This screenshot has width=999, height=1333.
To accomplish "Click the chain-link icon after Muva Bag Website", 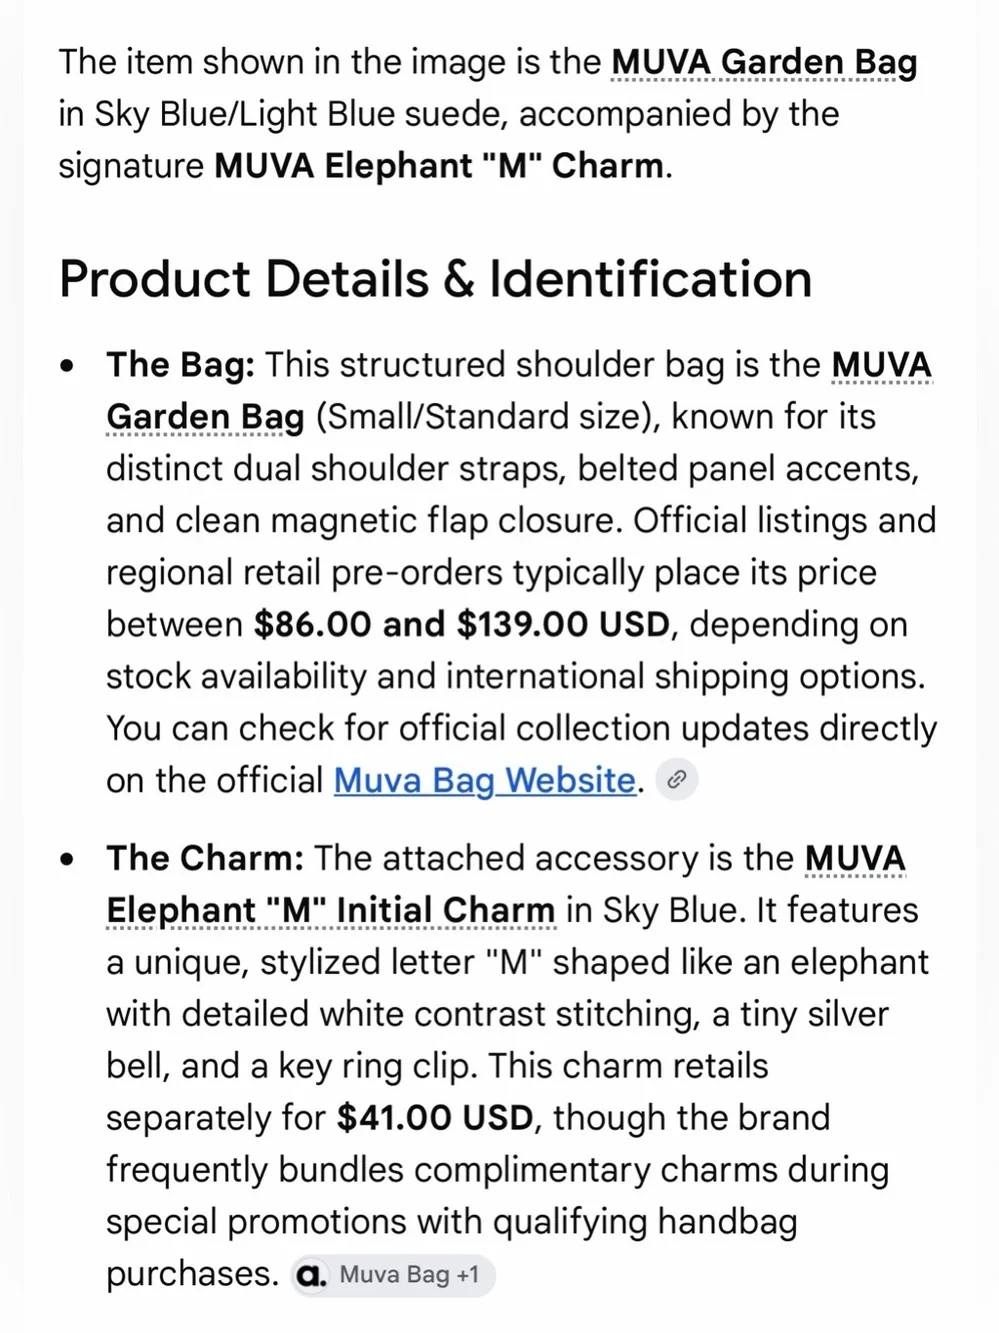I will tap(676, 780).
